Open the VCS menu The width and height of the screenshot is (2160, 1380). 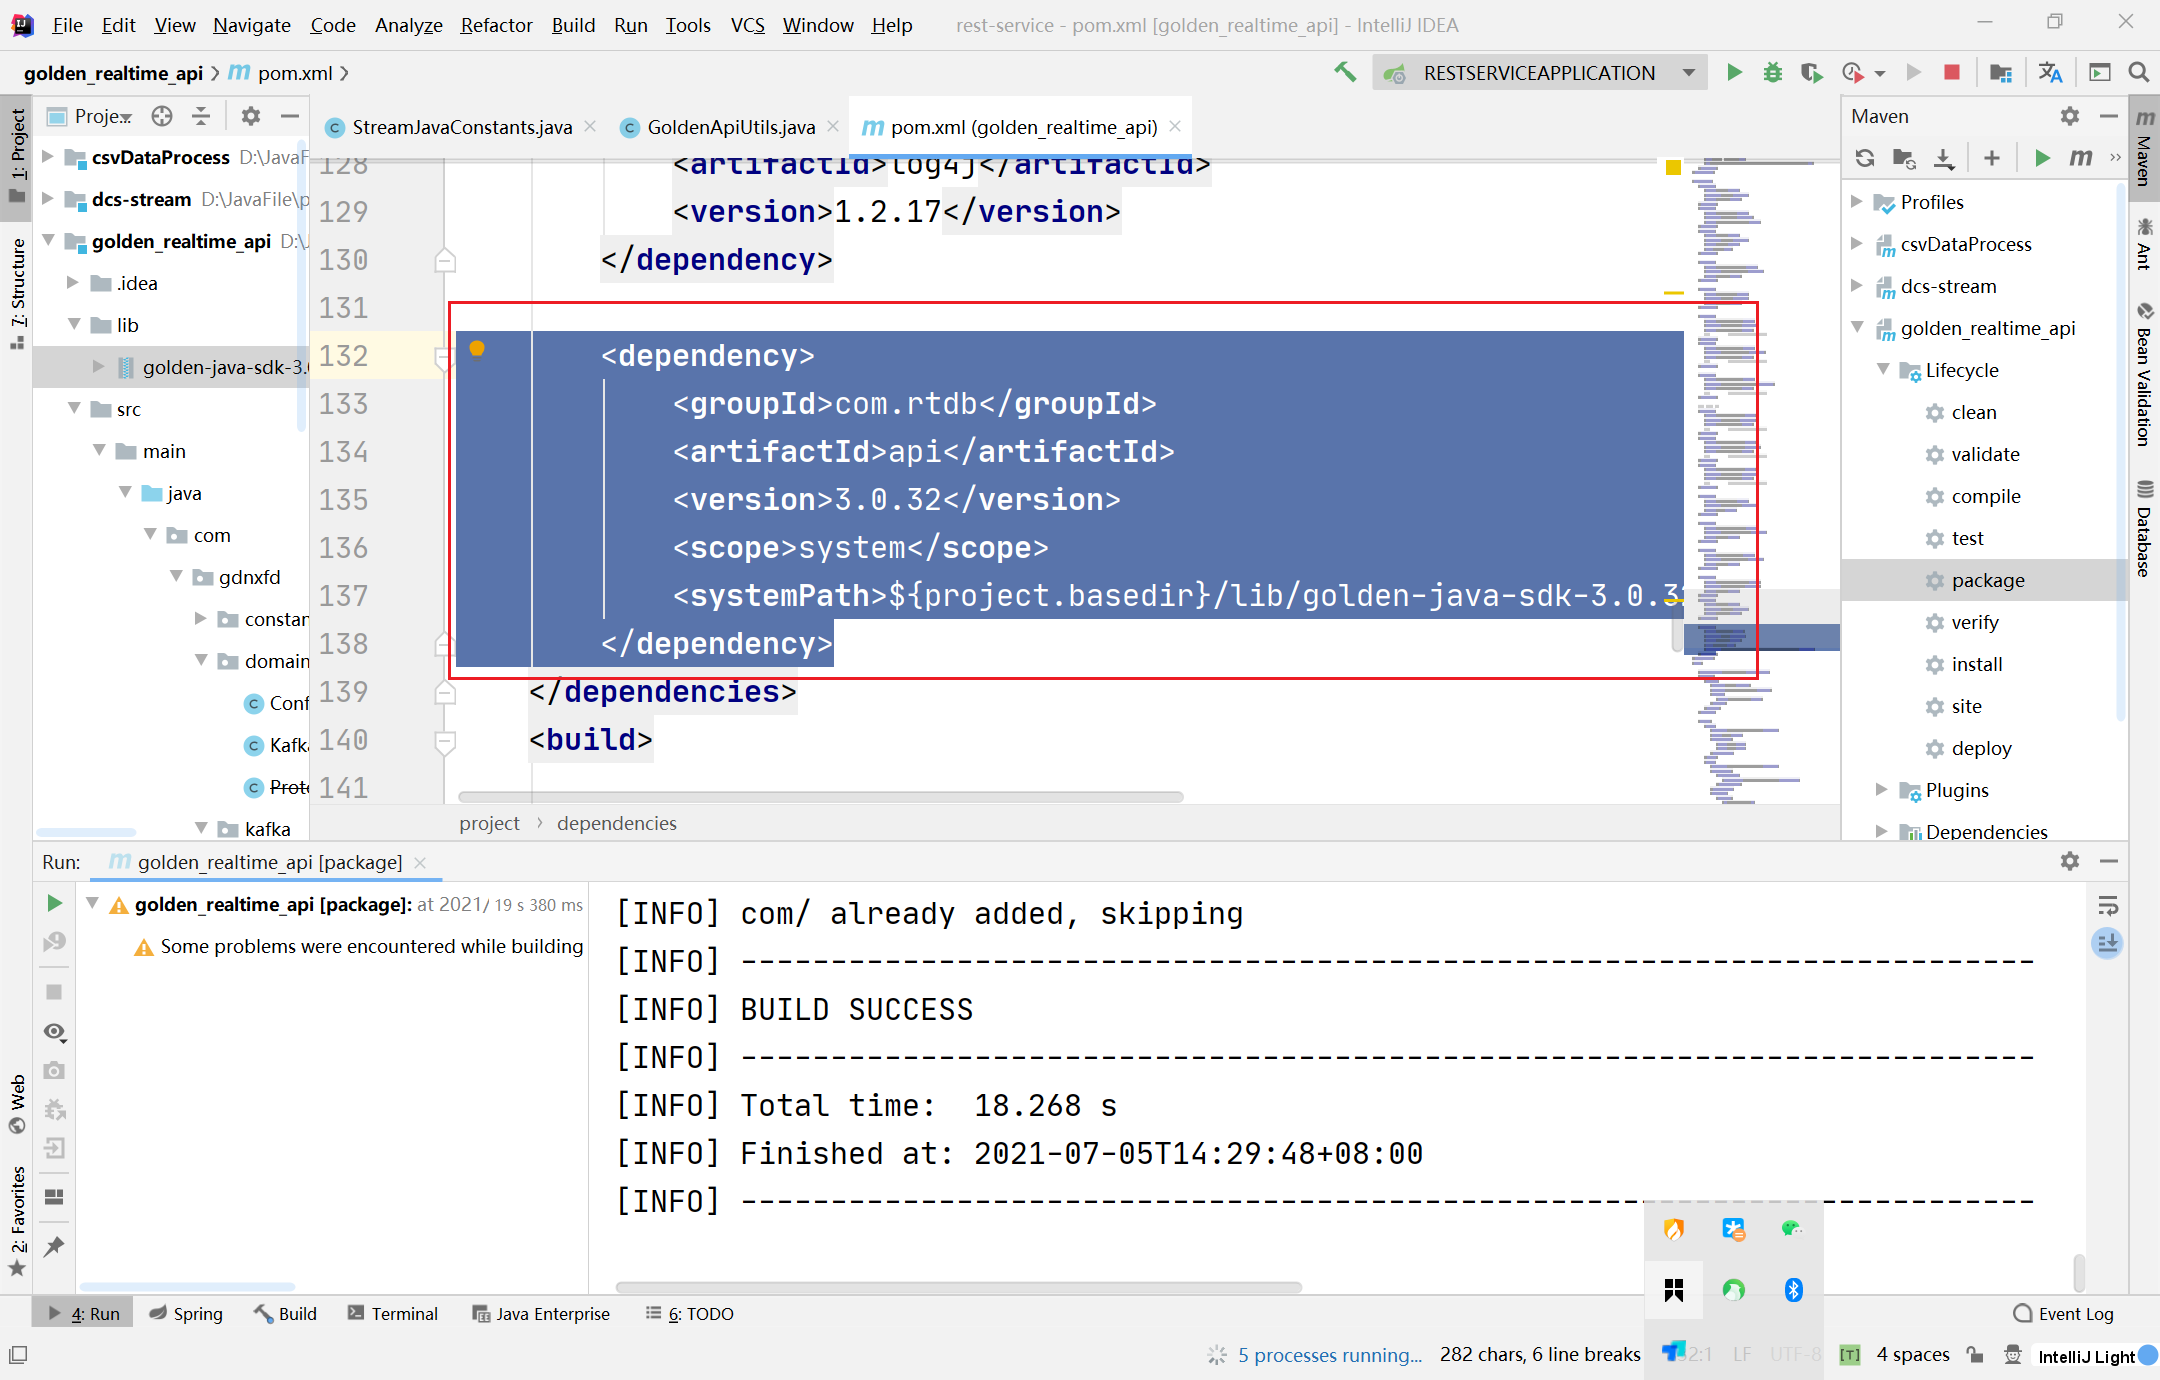click(x=747, y=25)
